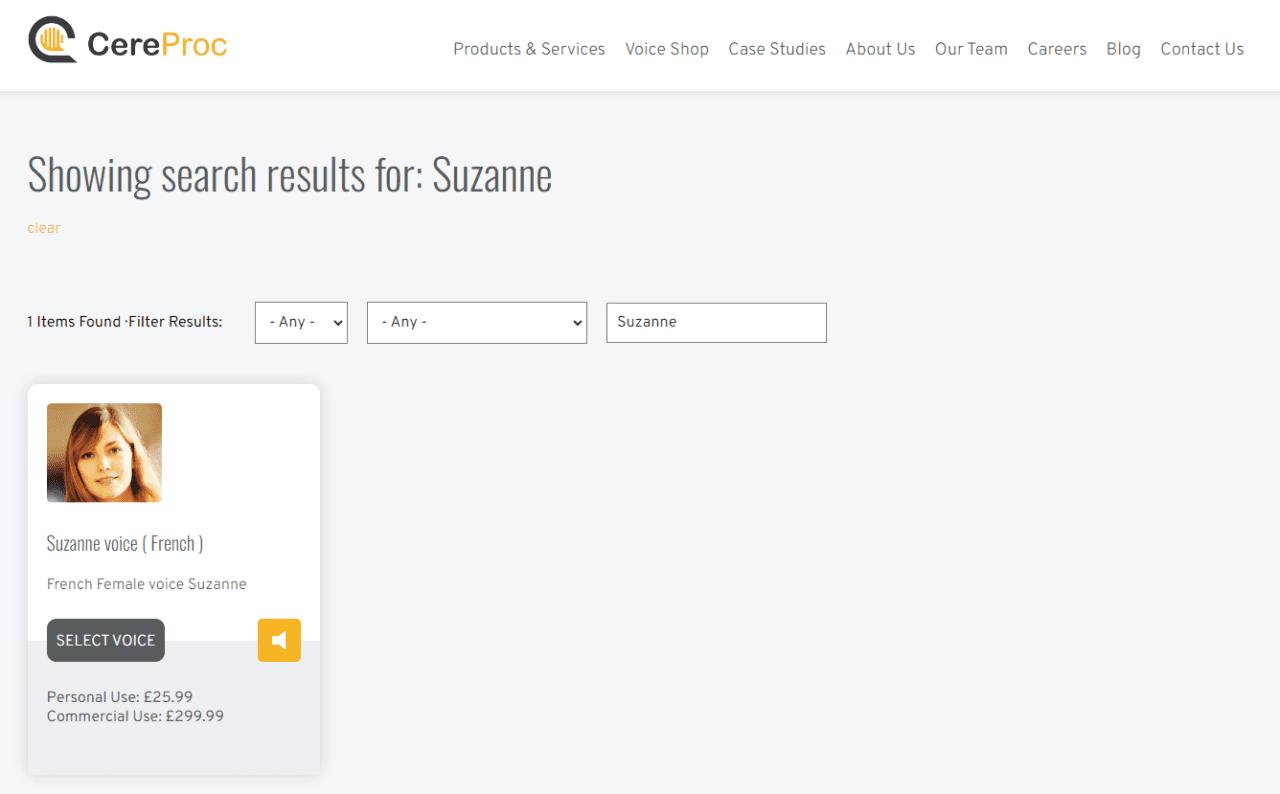Click the 'French Female voice Suzanne' description
Viewport: 1280px width, 794px height.
tap(147, 584)
